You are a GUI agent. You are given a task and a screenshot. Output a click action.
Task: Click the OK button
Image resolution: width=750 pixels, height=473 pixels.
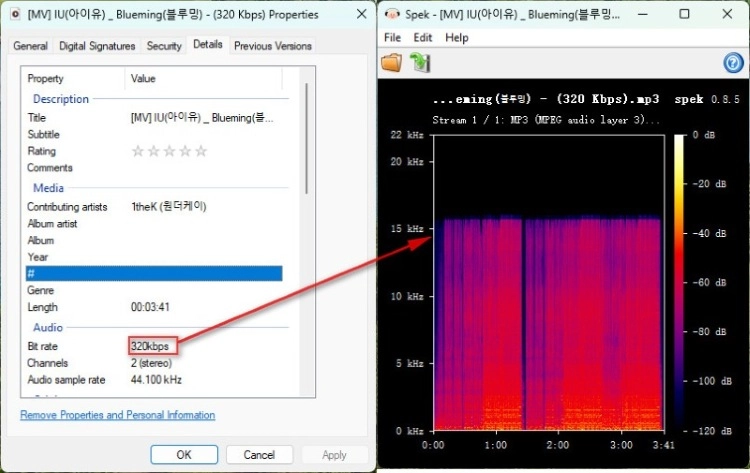(184, 454)
